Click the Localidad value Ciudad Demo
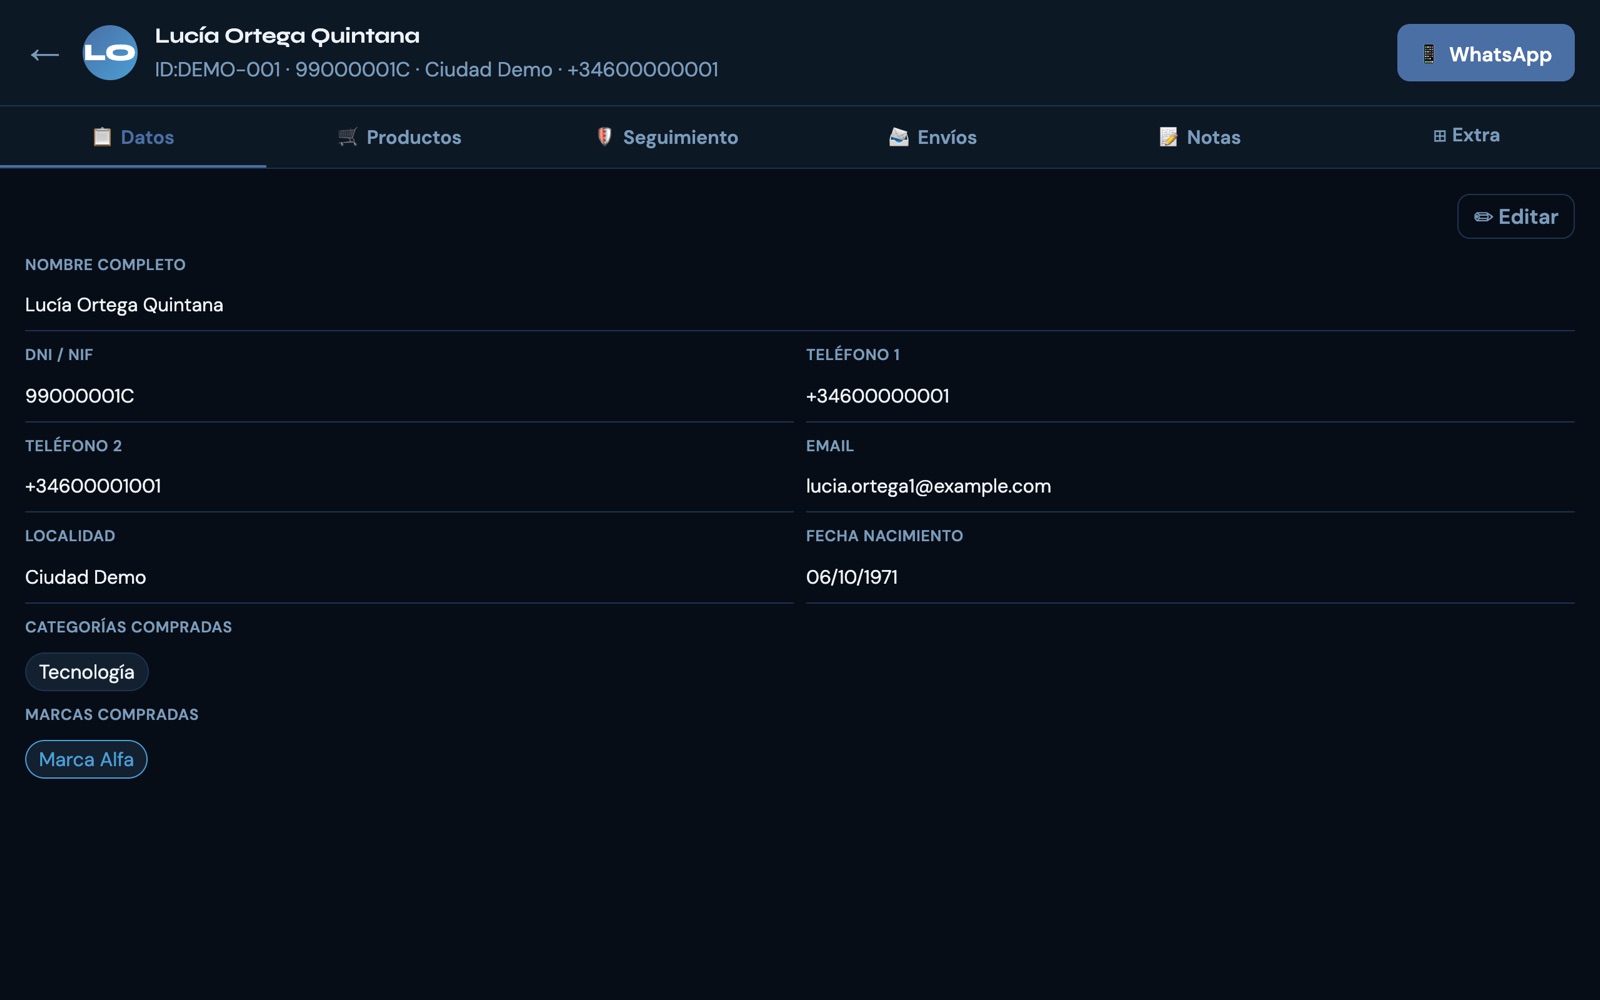Screen dimensions: 1600x1000 85,577
